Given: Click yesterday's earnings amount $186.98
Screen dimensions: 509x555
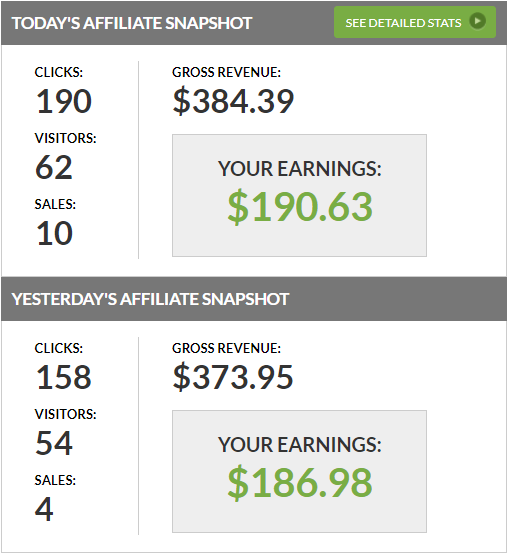Looking at the screenshot, I should point(300,483).
